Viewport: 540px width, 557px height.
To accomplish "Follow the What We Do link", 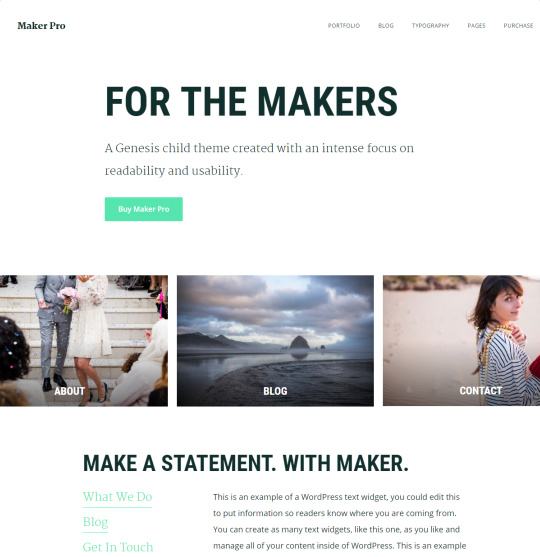I will (x=117, y=496).
